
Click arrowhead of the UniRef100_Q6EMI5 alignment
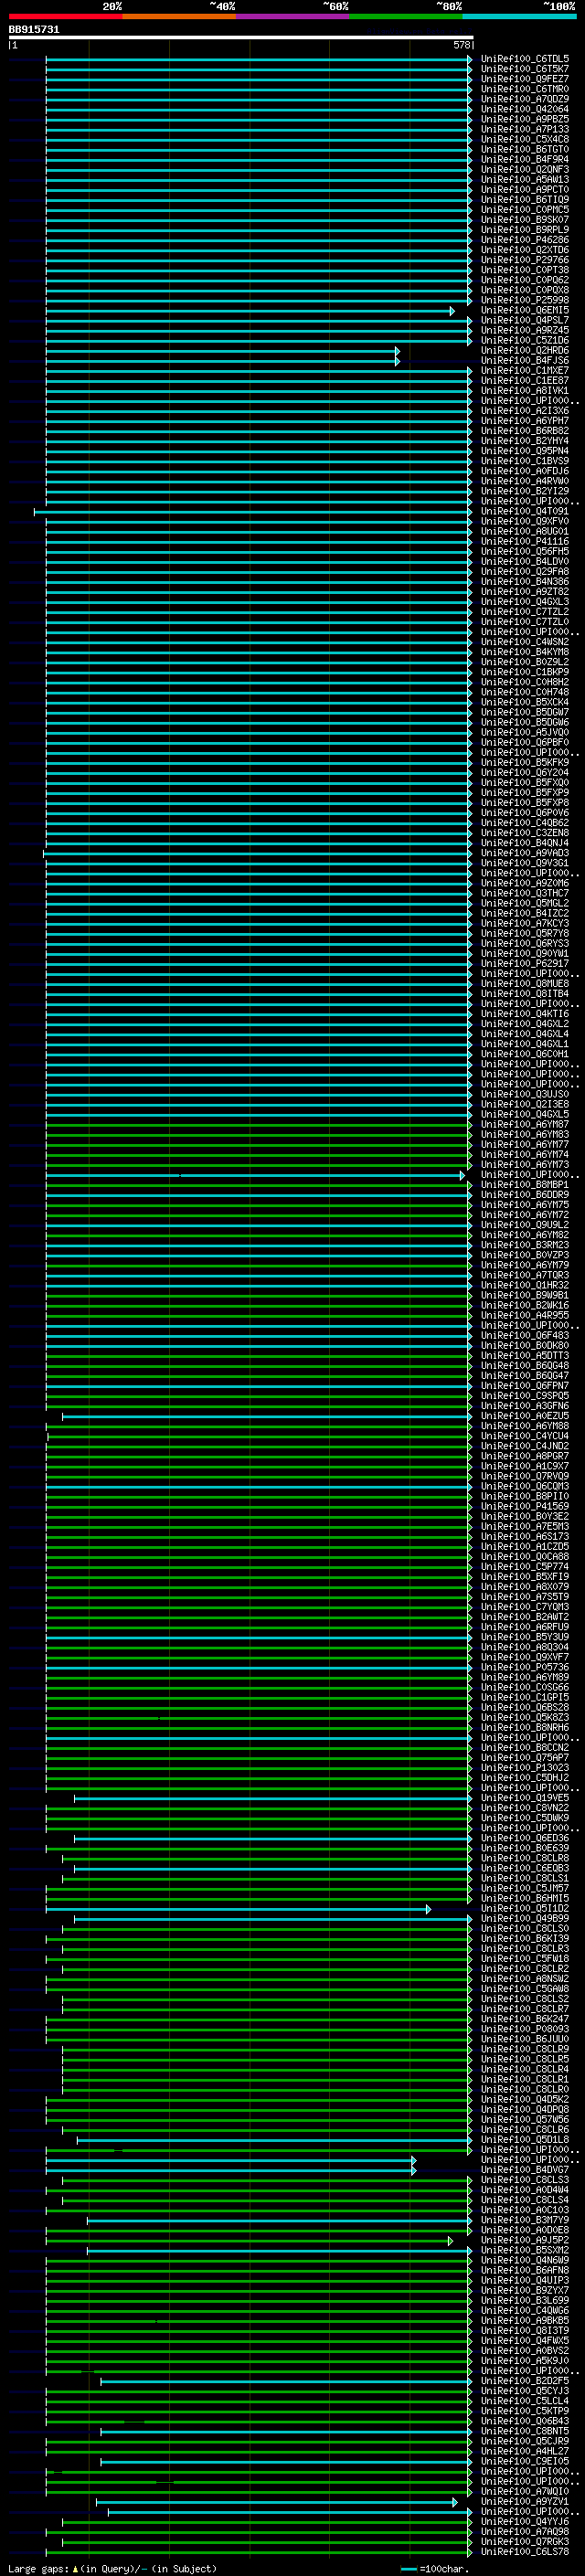point(452,311)
